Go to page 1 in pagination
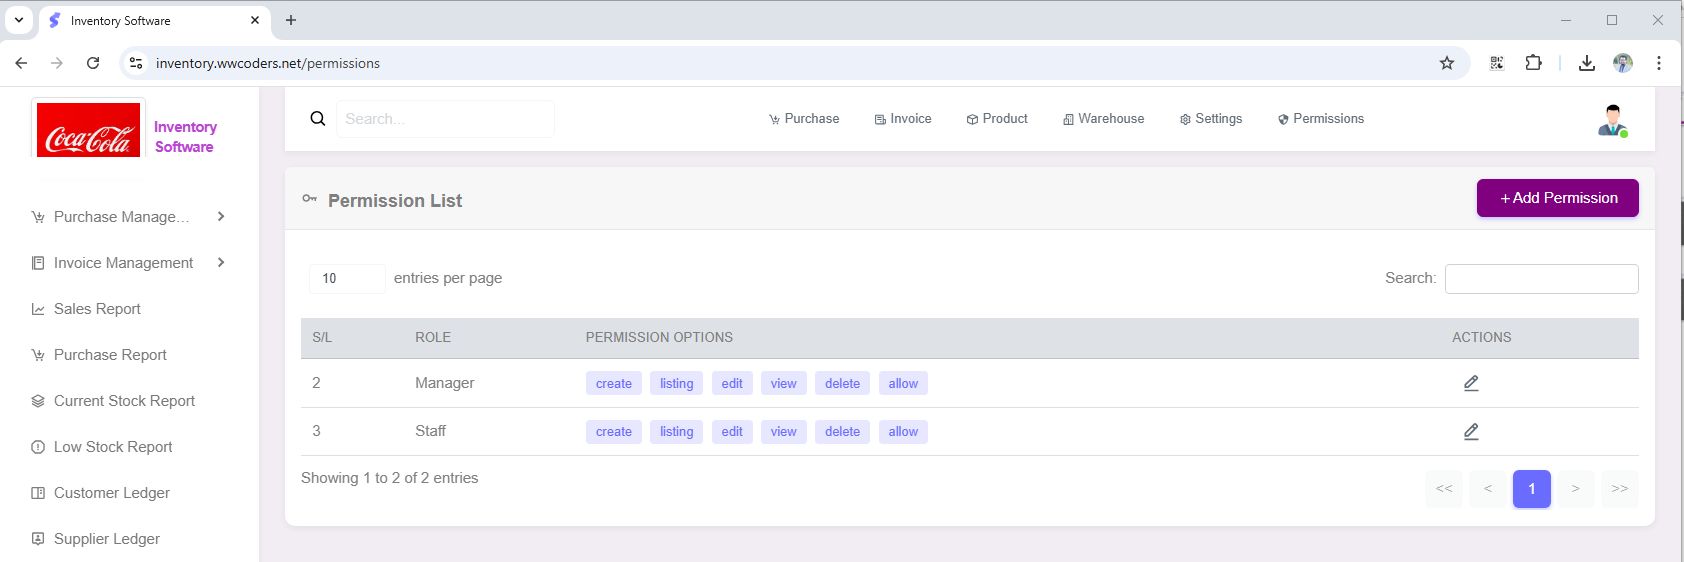Screen dimensions: 1684x562 [x=1531, y=489]
